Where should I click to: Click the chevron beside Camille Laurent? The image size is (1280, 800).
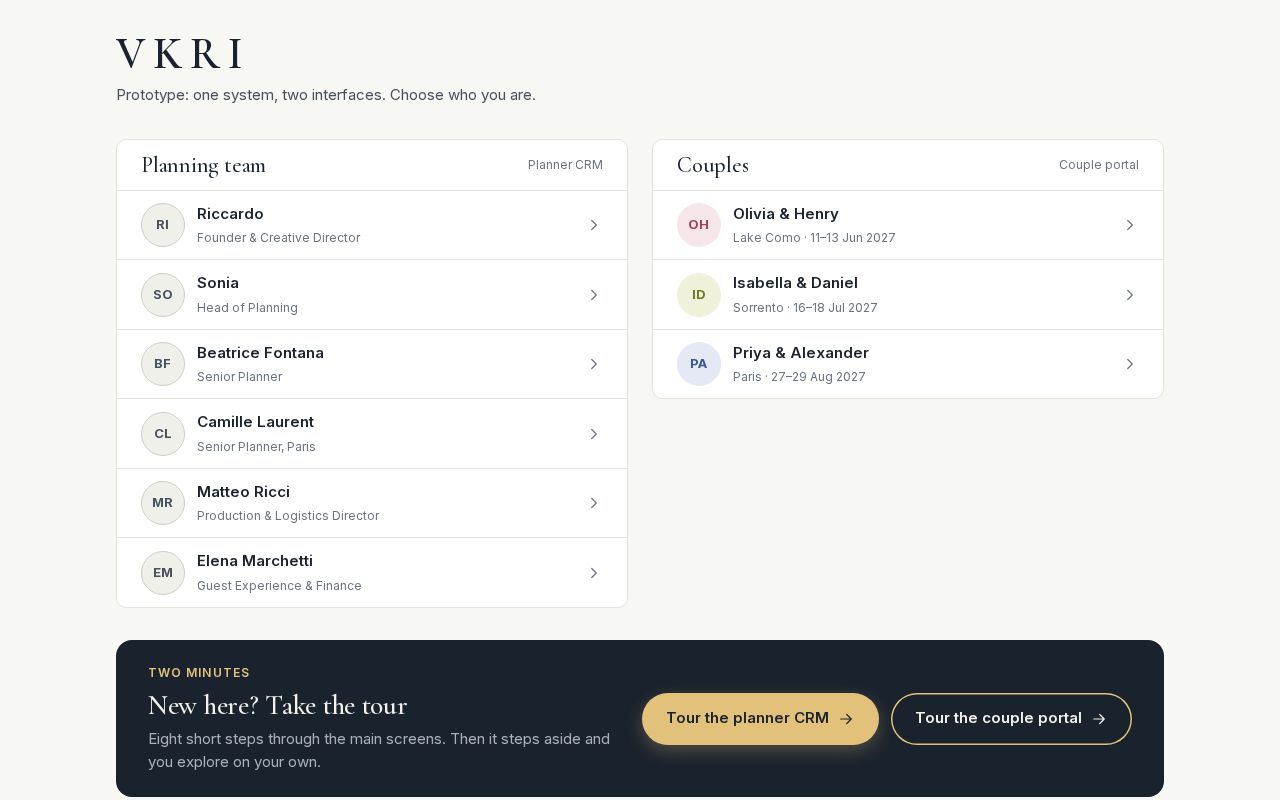pyautogui.click(x=594, y=434)
